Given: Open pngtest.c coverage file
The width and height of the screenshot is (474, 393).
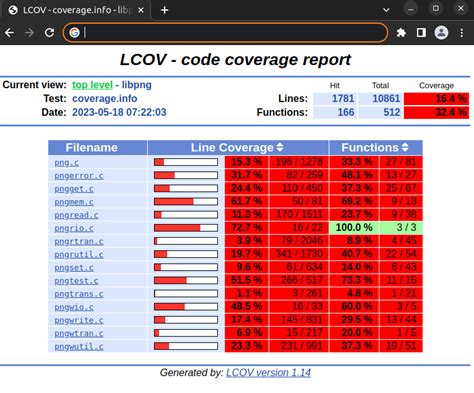Looking at the screenshot, I should tap(76, 281).
